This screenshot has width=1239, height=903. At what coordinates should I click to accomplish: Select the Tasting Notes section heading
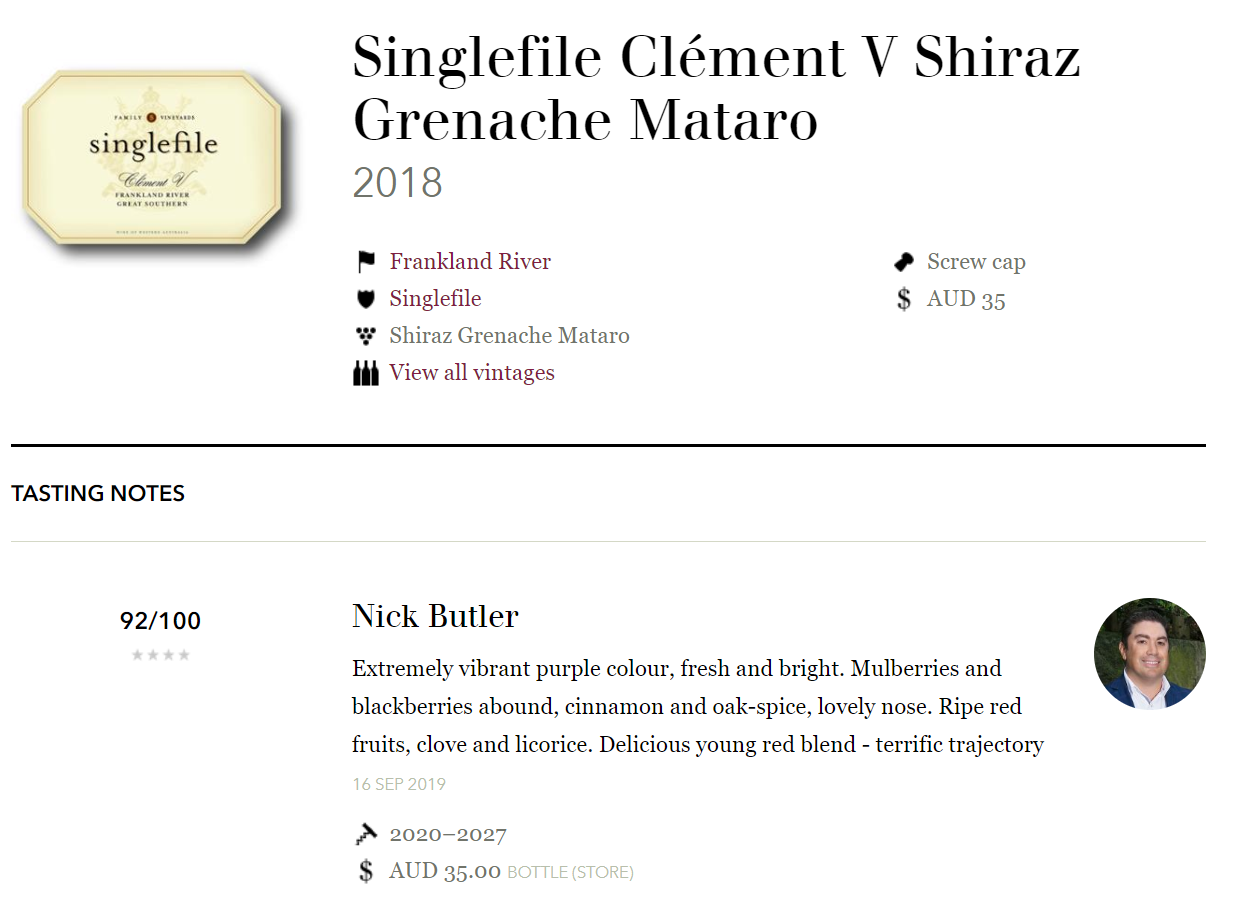point(98,493)
